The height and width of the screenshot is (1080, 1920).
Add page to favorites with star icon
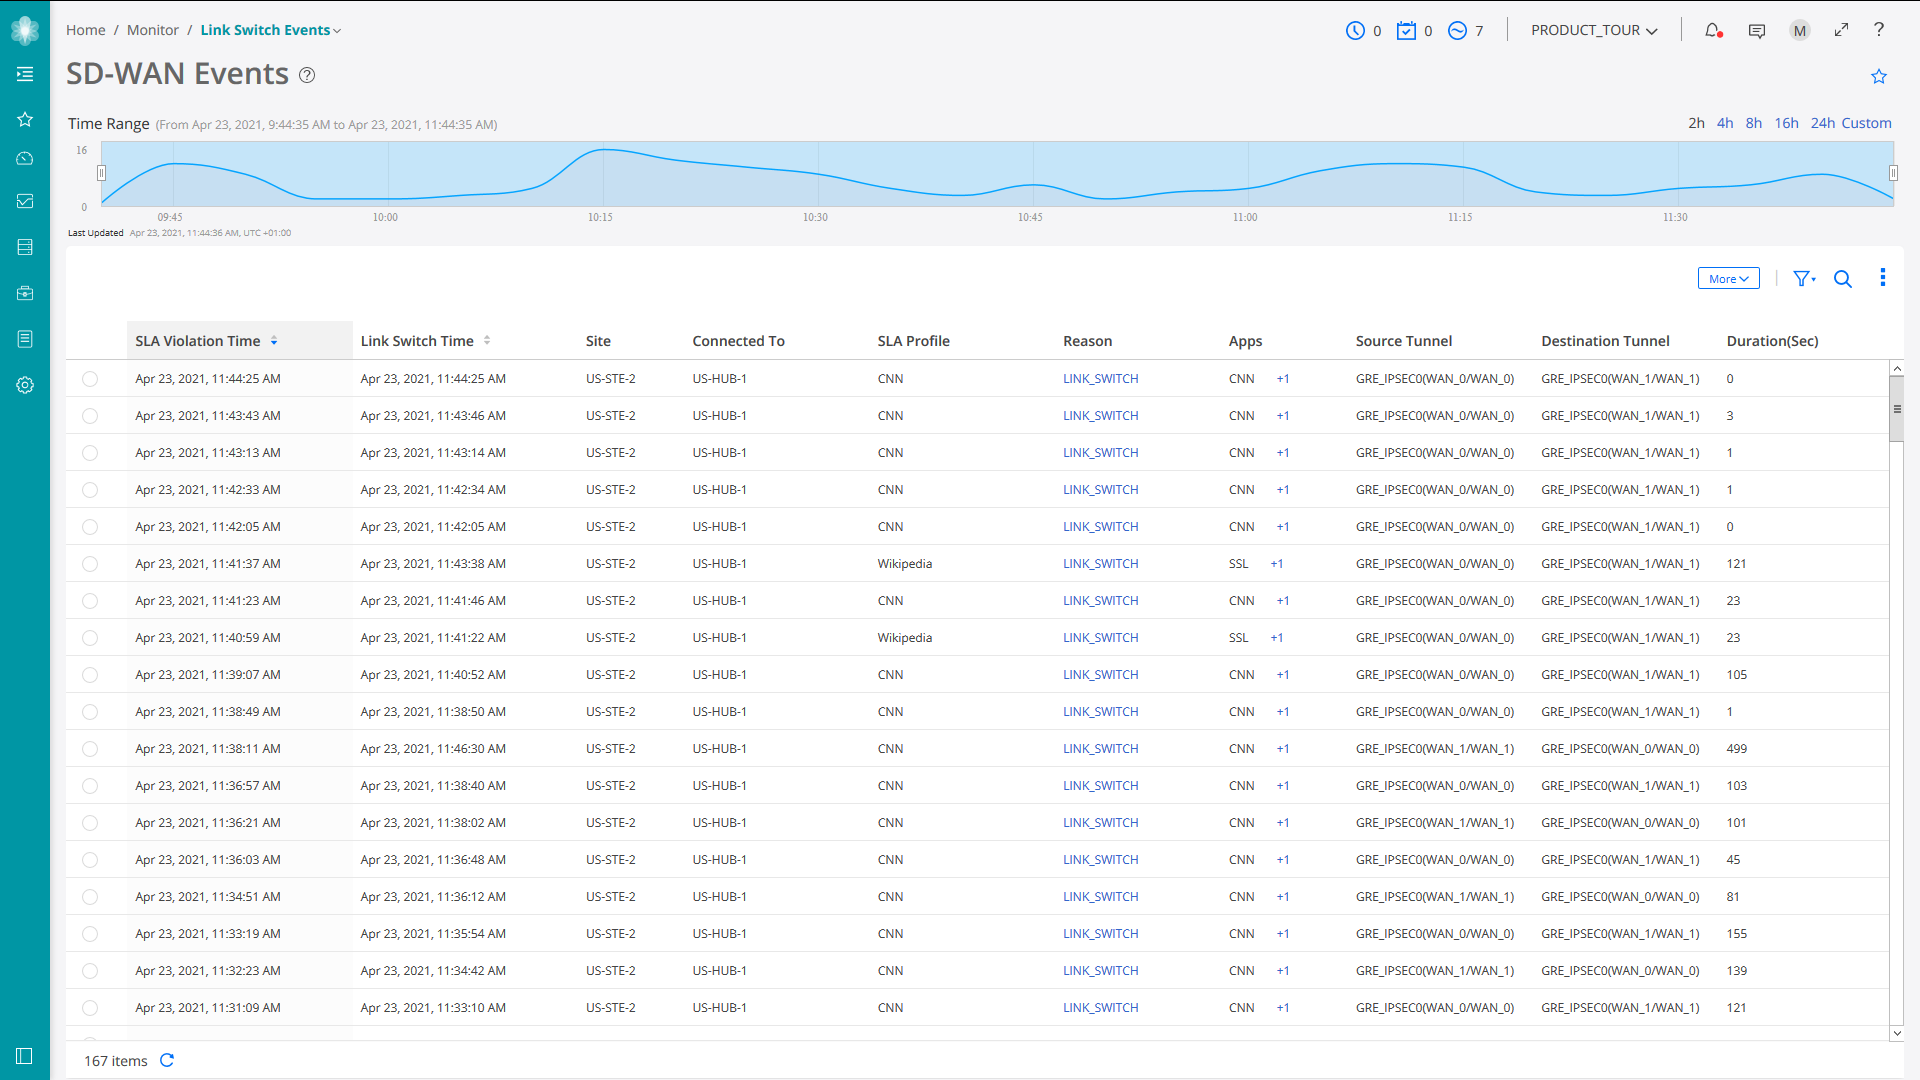pos(1878,77)
